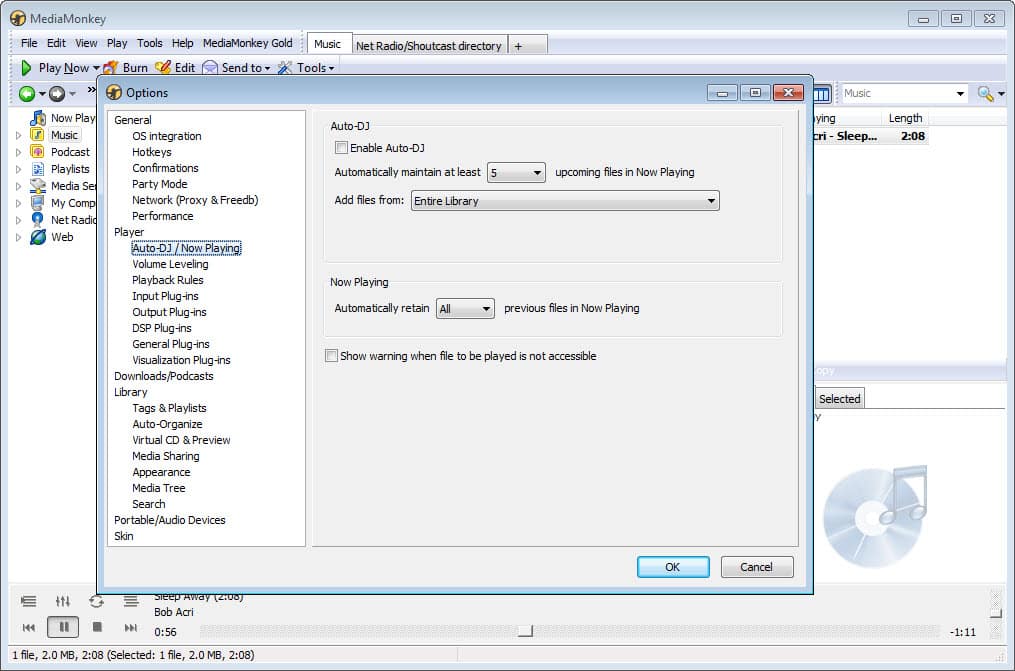Pause the playing track
Viewport: 1015px width, 671px height.
click(x=63, y=627)
